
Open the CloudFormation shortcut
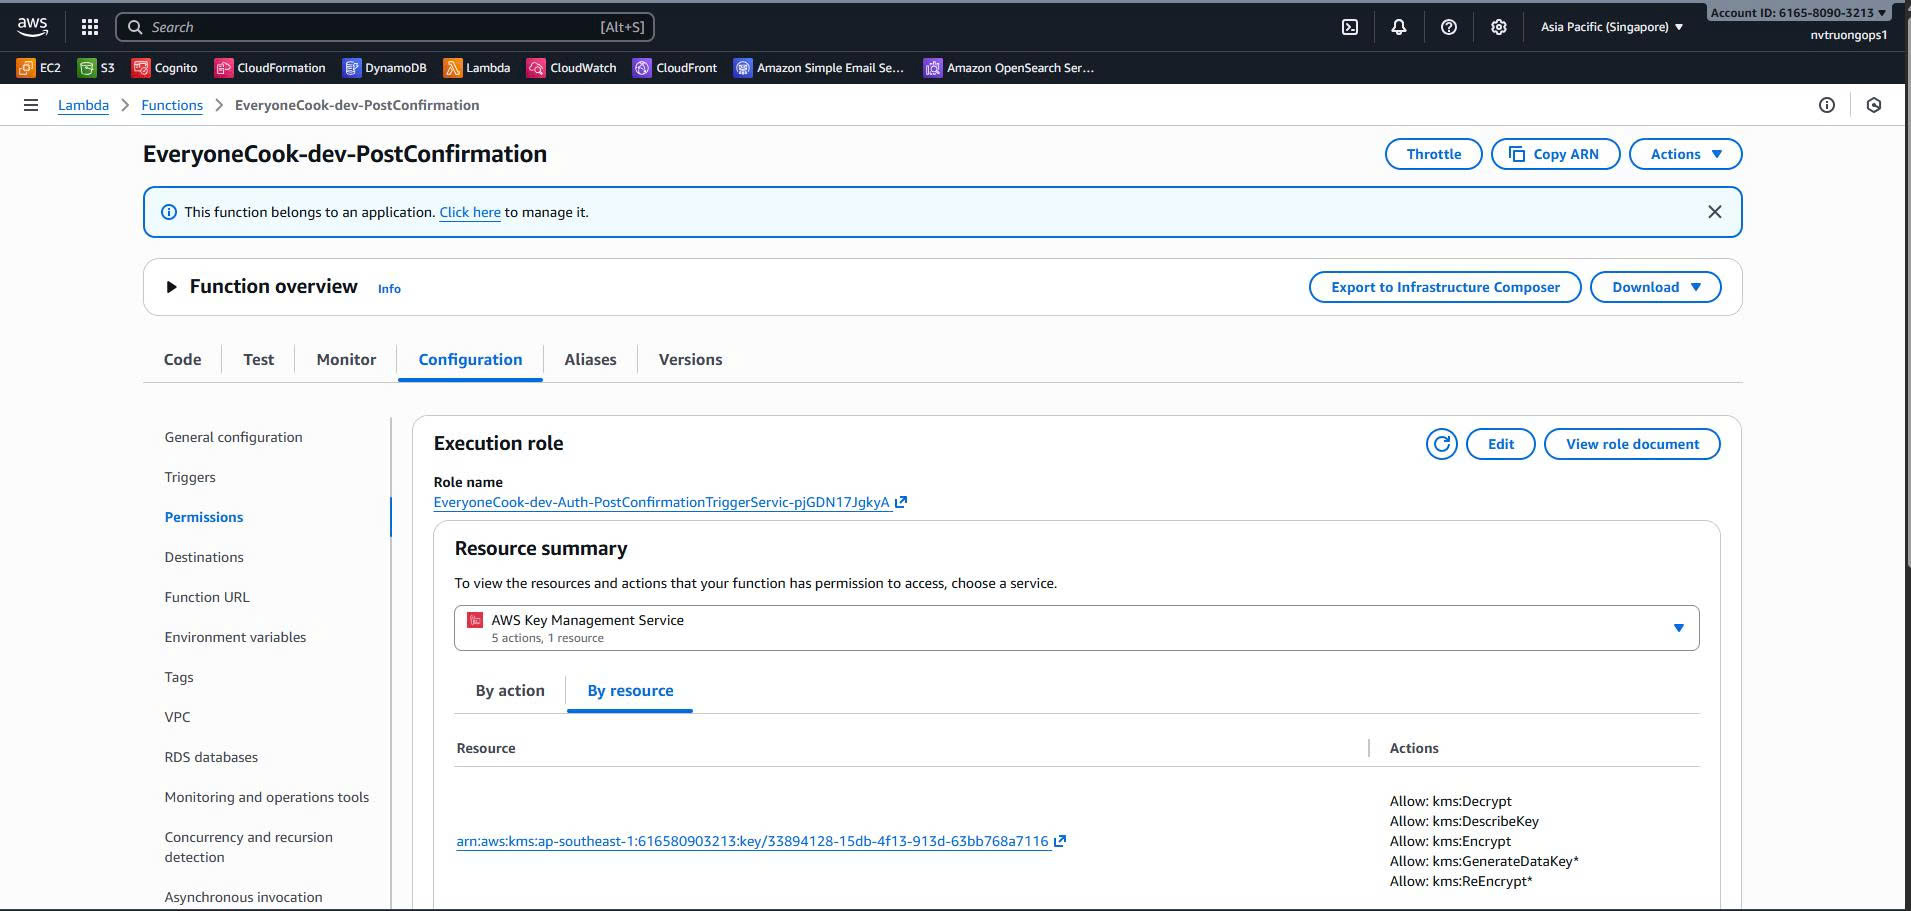tap(270, 68)
